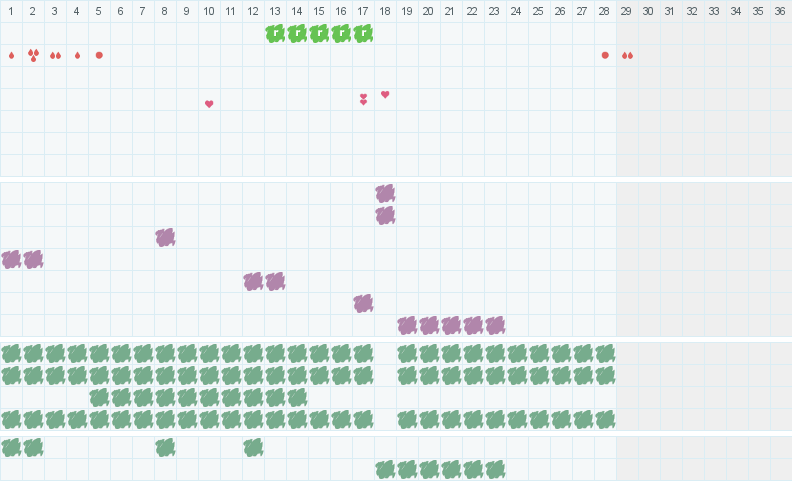This screenshot has width=792, height=481.
Task: Click the day 36 column header
Action: 781,11
